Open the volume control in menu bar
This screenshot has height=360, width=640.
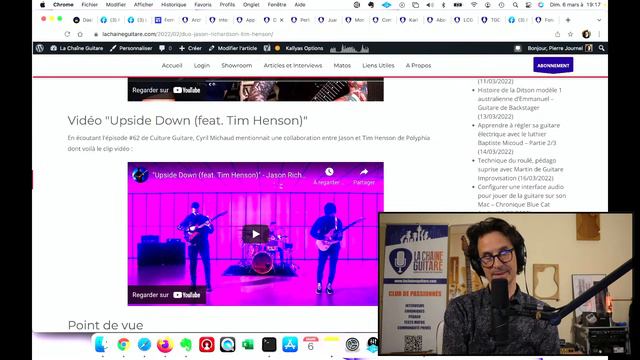point(430,5)
